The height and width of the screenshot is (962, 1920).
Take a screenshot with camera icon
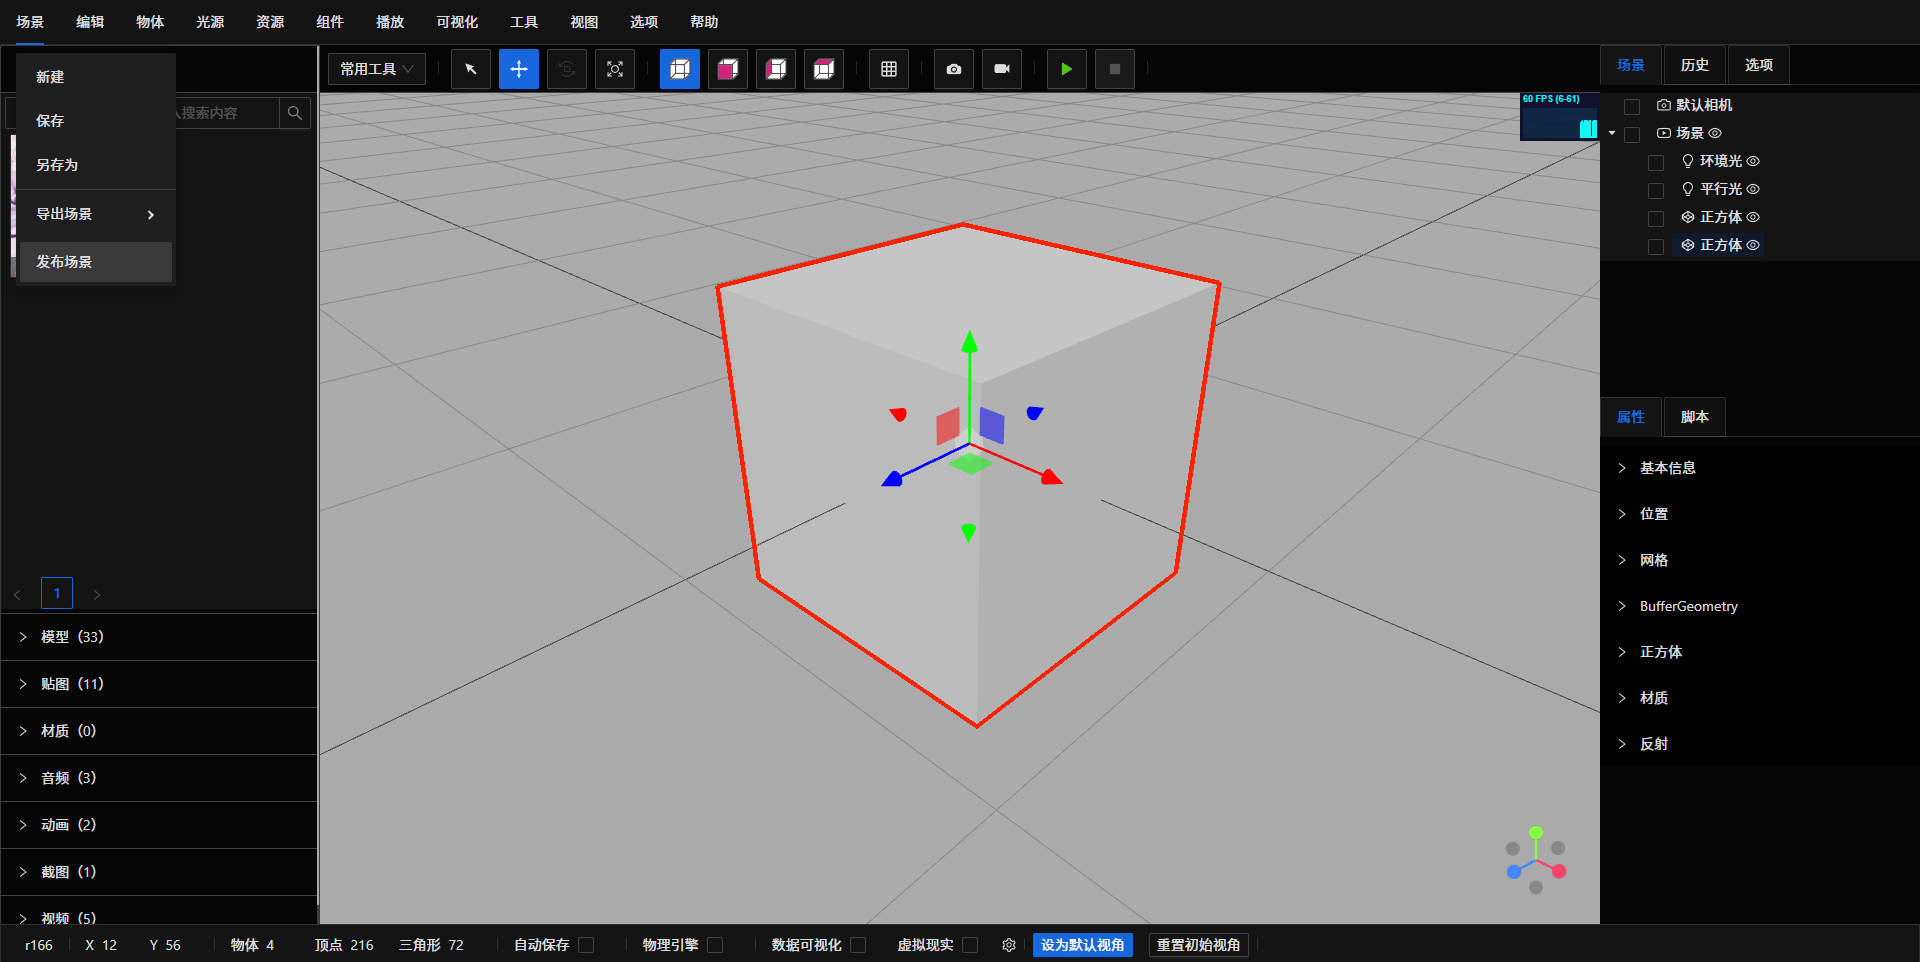(954, 69)
